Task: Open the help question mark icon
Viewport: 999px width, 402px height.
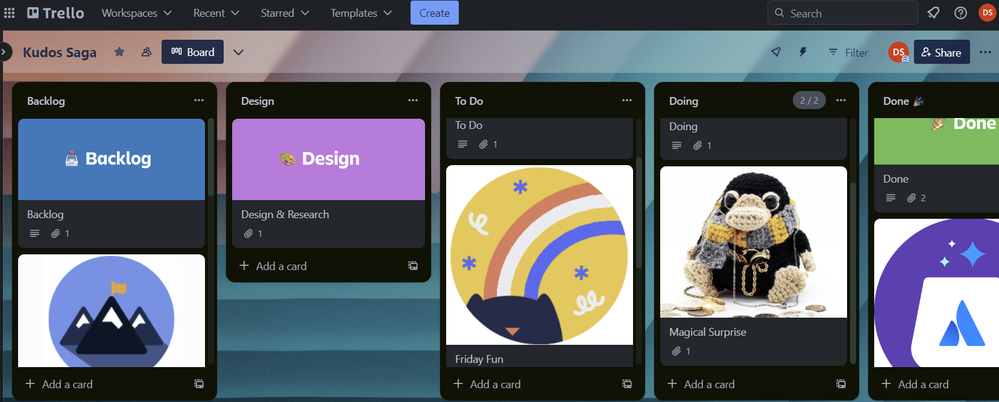Action: [960, 13]
